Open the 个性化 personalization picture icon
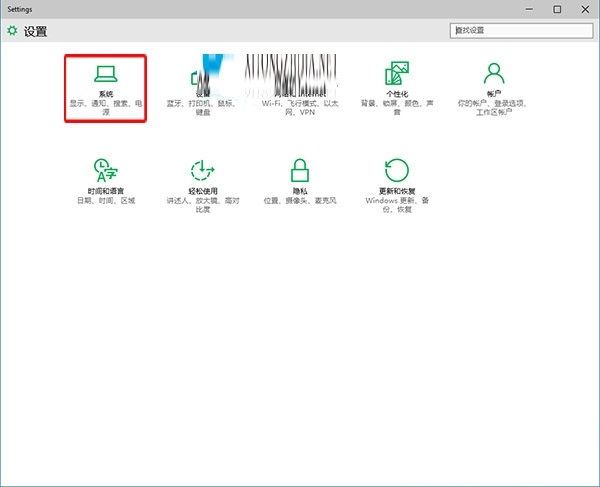The height and width of the screenshot is (487, 600). pyautogui.click(x=397, y=73)
